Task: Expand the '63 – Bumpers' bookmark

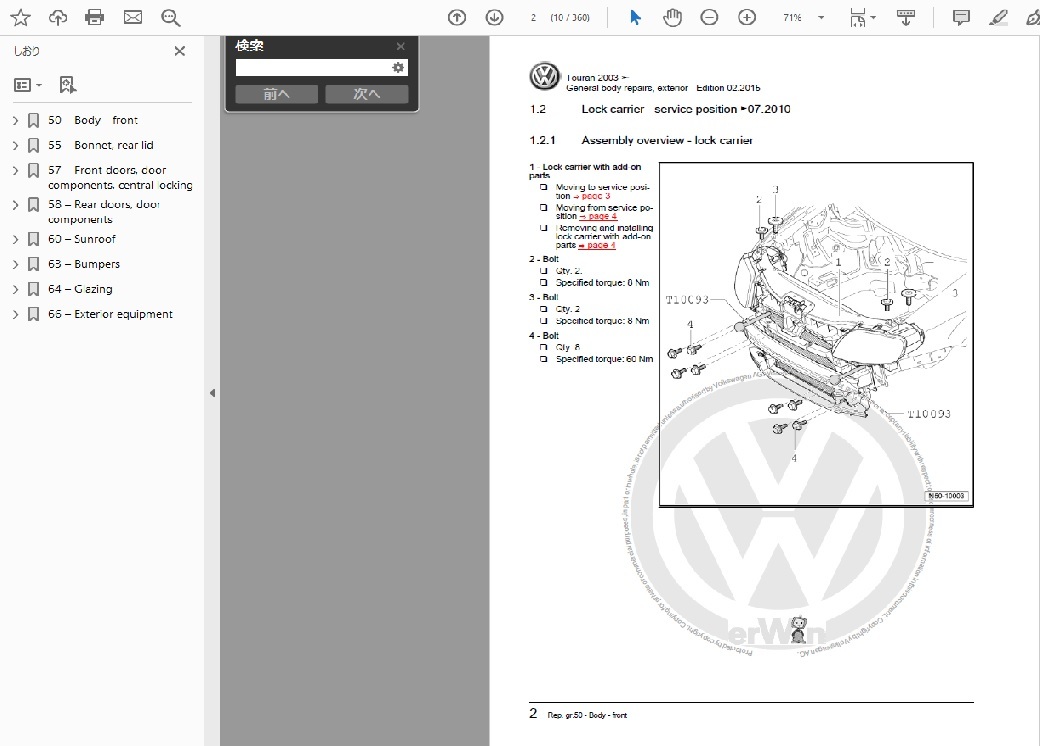Action: pos(16,264)
